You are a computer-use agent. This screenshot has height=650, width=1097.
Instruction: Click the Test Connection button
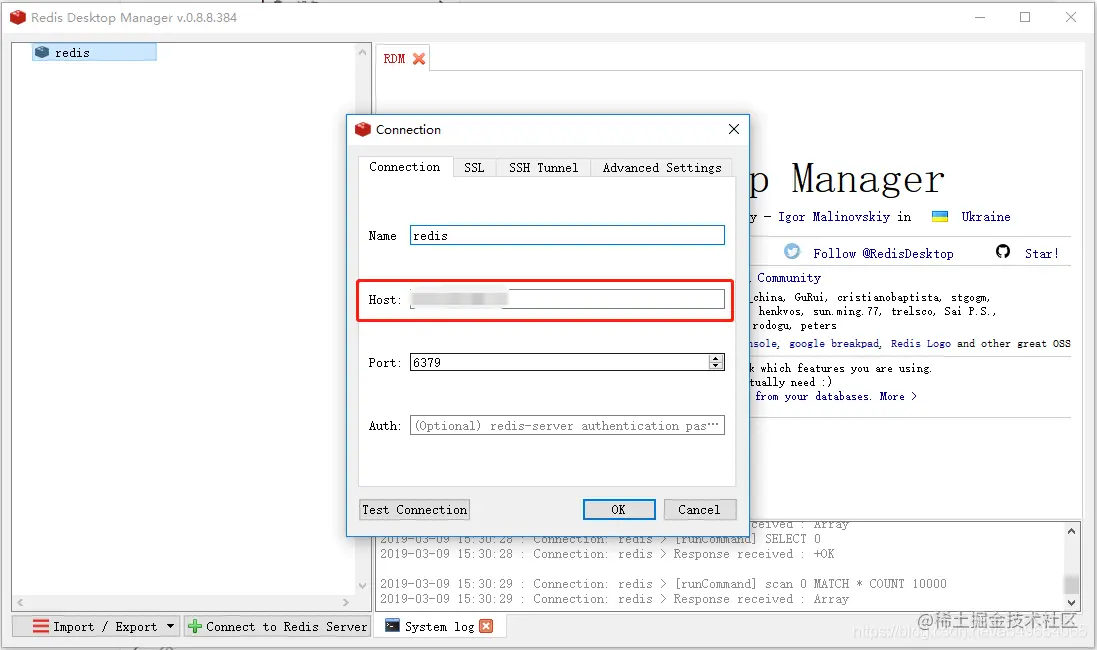tap(414, 509)
